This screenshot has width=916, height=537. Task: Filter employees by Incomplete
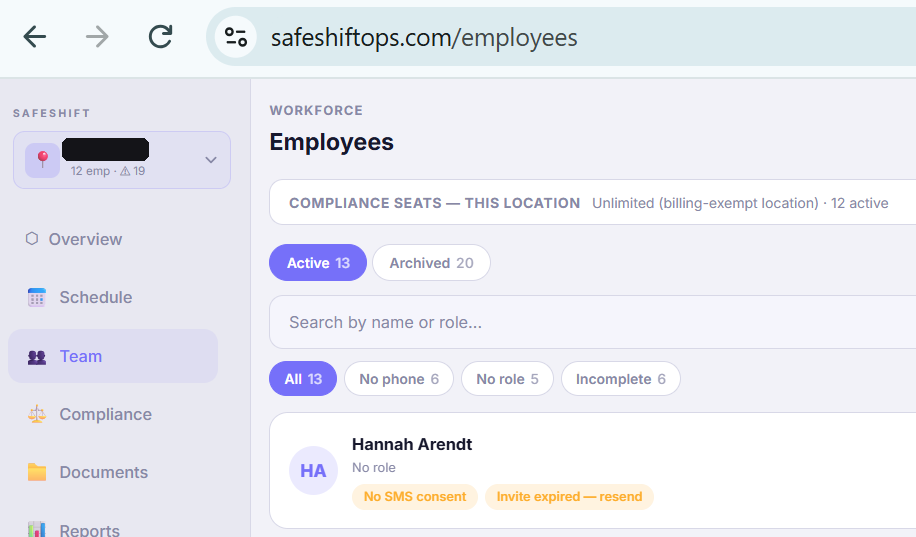click(x=620, y=379)
